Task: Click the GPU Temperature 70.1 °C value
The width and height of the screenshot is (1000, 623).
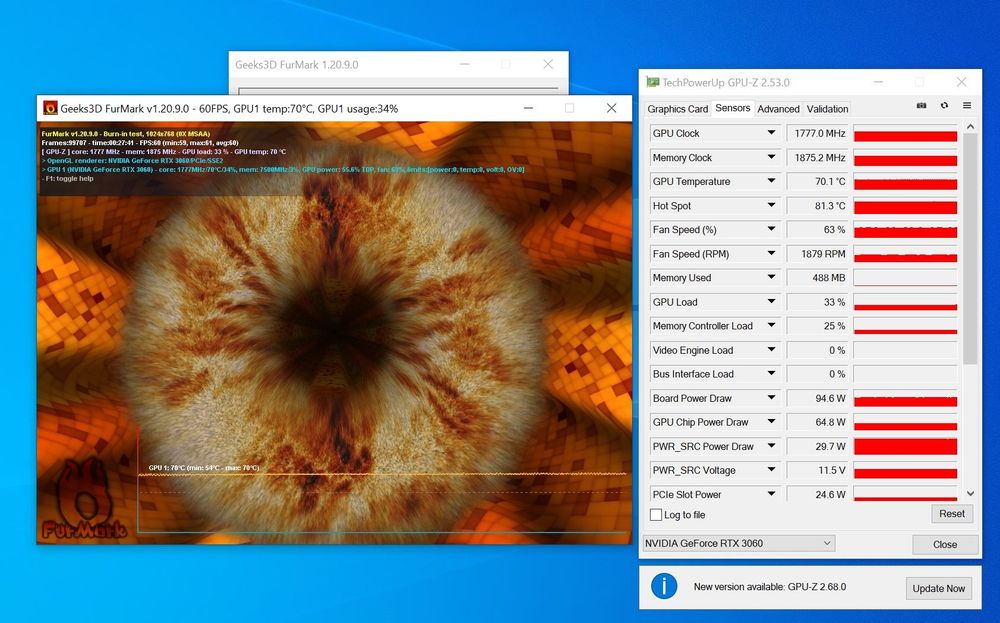Action: 817,182
